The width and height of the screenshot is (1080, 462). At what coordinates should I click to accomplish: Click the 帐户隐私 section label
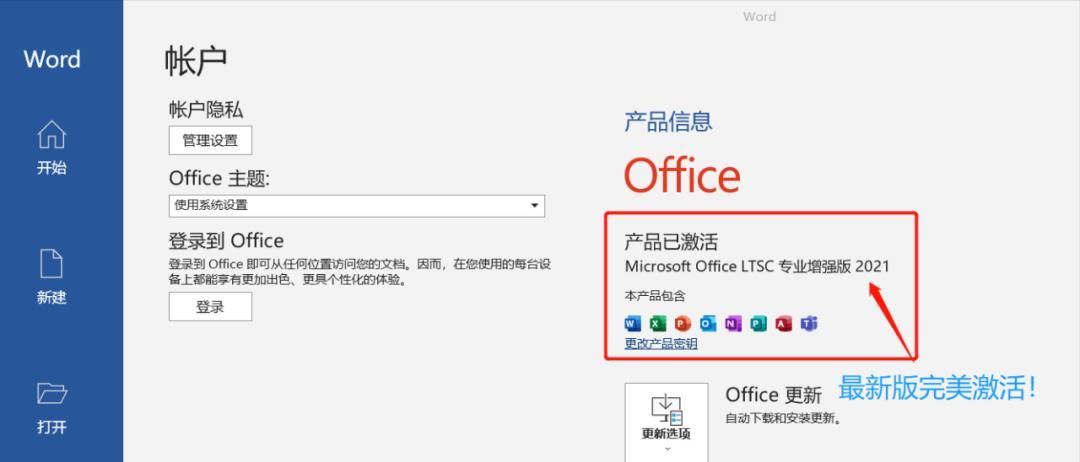pos(206,109)
